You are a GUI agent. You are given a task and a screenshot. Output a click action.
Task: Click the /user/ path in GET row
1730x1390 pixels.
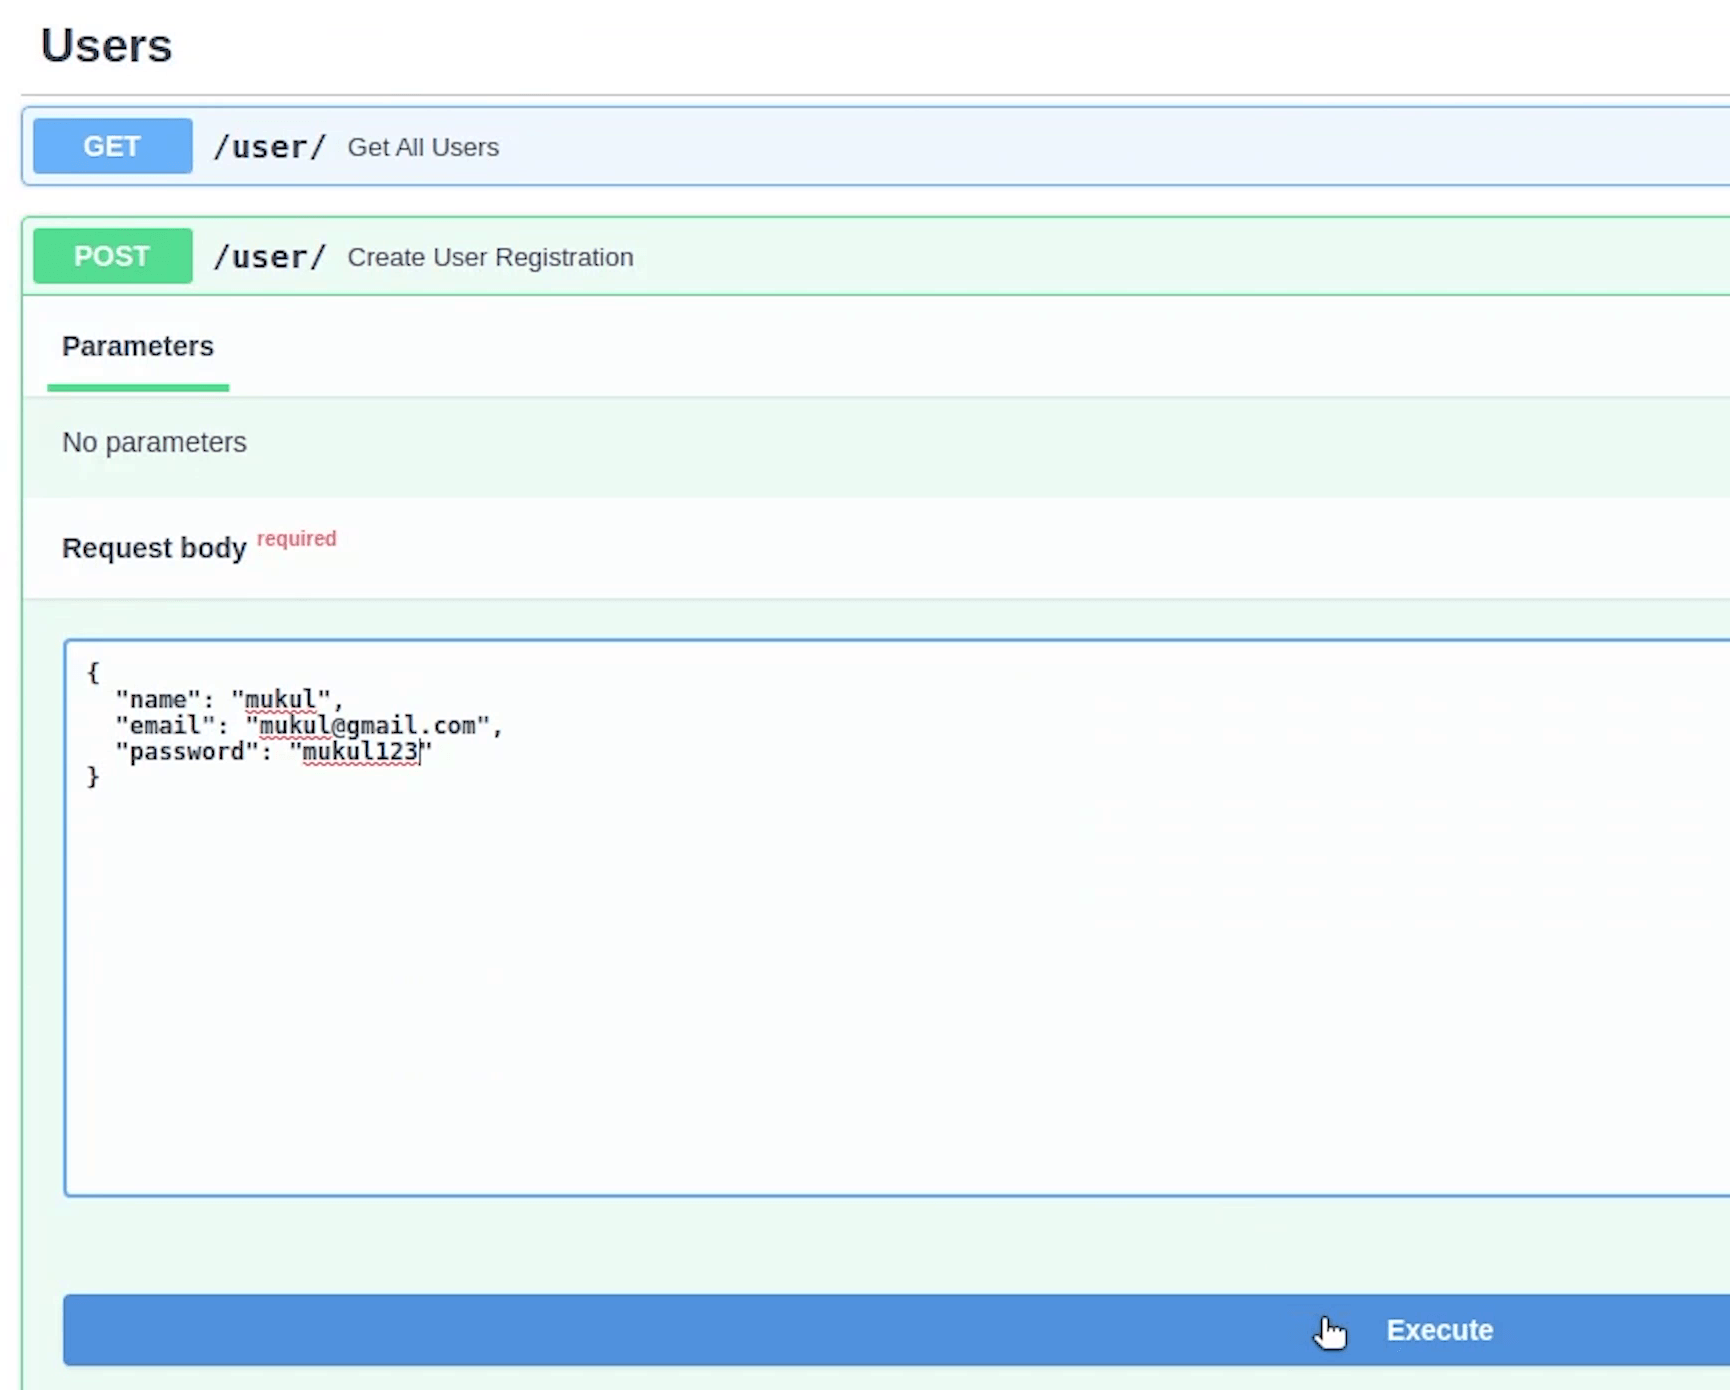(x=269, y=147)
